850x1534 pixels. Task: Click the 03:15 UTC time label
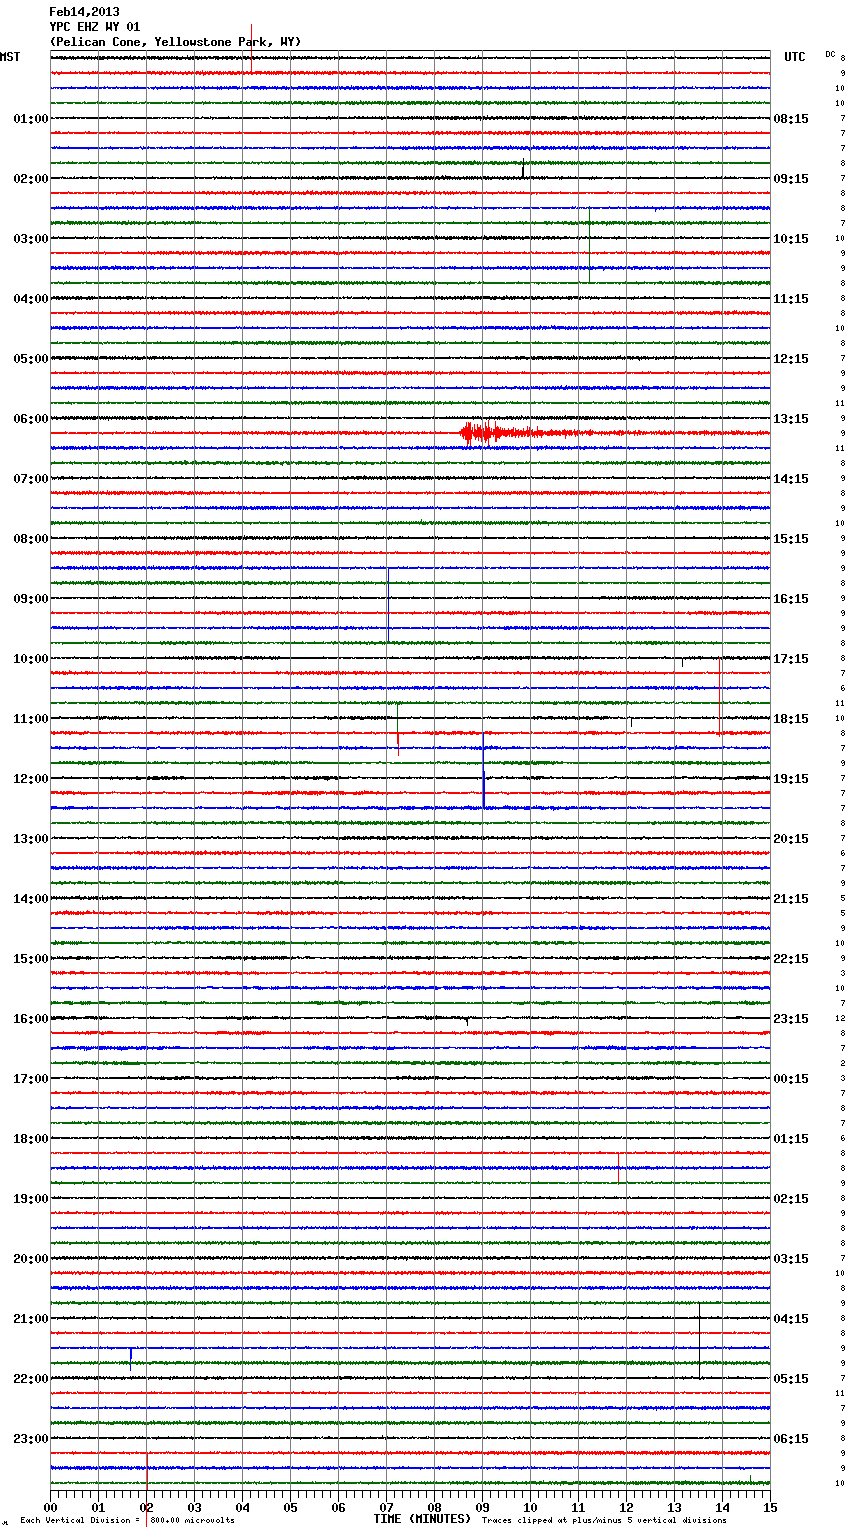pos(791,1259)
